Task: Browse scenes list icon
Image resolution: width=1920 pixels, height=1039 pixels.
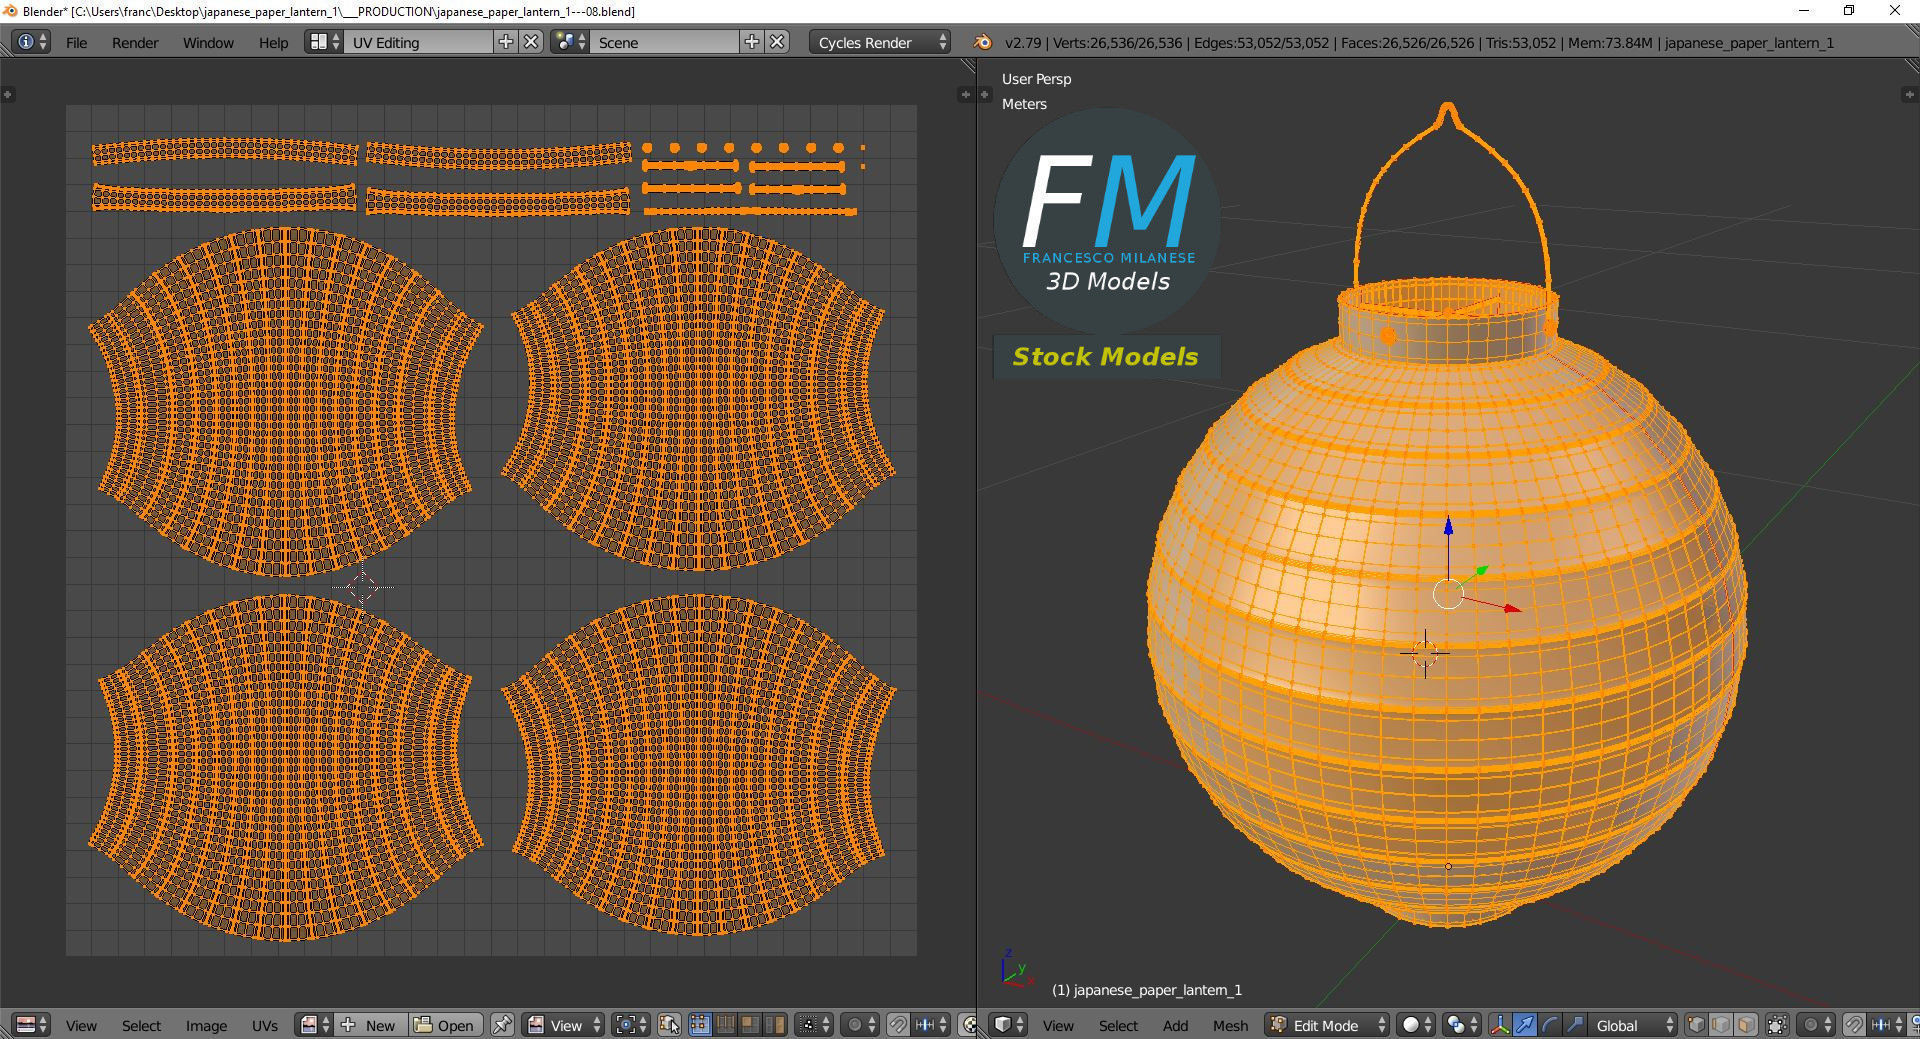Action: [570, 42]
